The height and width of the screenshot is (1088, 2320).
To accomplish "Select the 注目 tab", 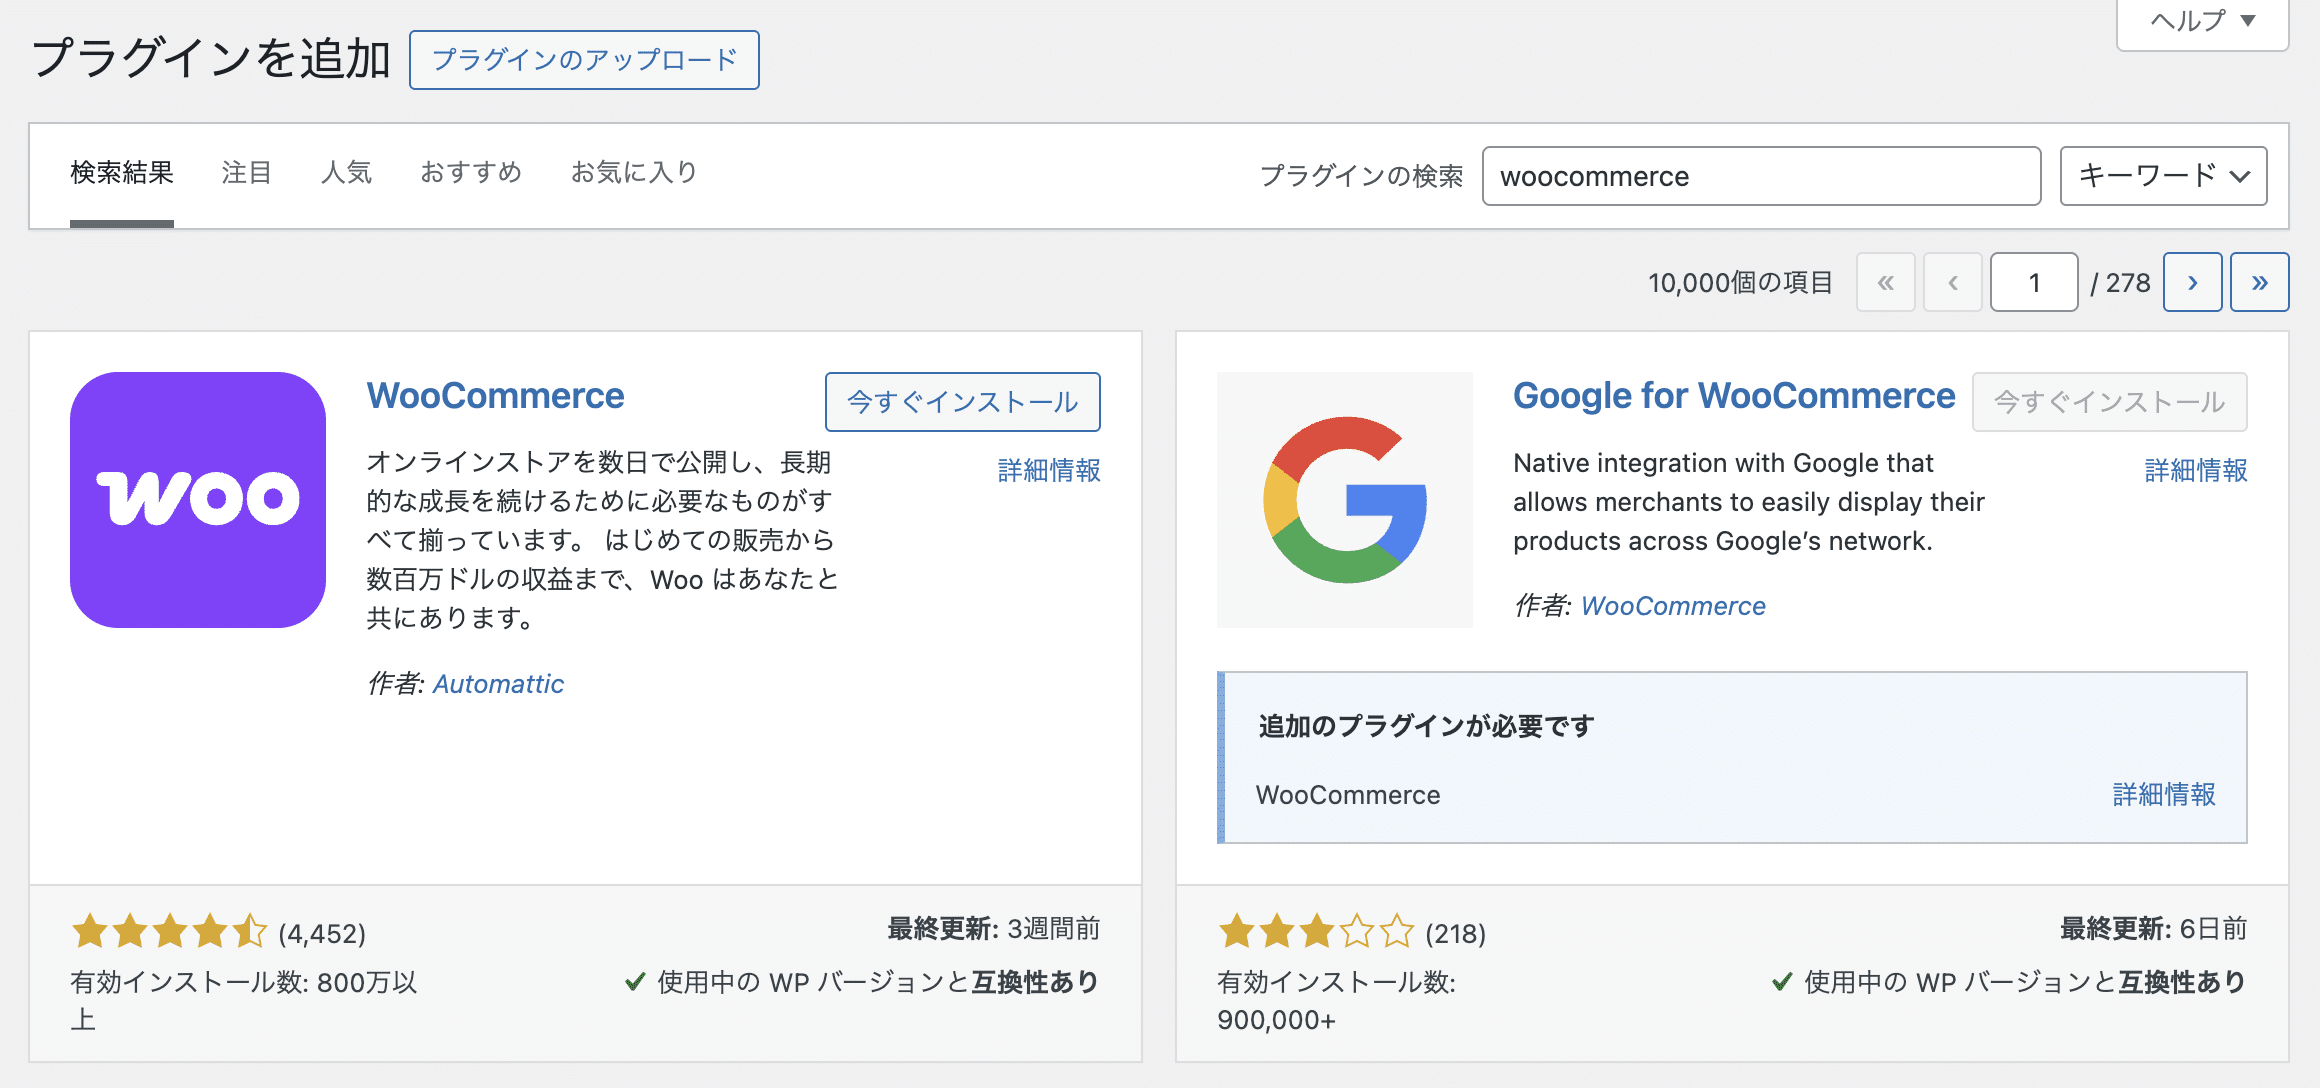I will coord(247,172).
